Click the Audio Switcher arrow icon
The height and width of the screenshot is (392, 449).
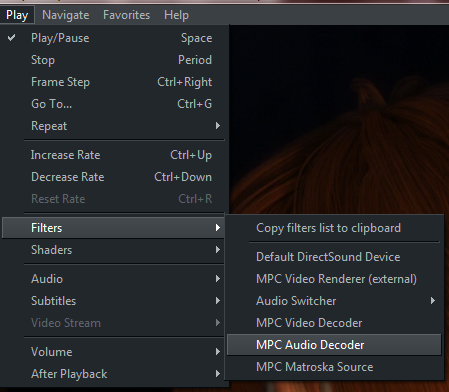433,301
